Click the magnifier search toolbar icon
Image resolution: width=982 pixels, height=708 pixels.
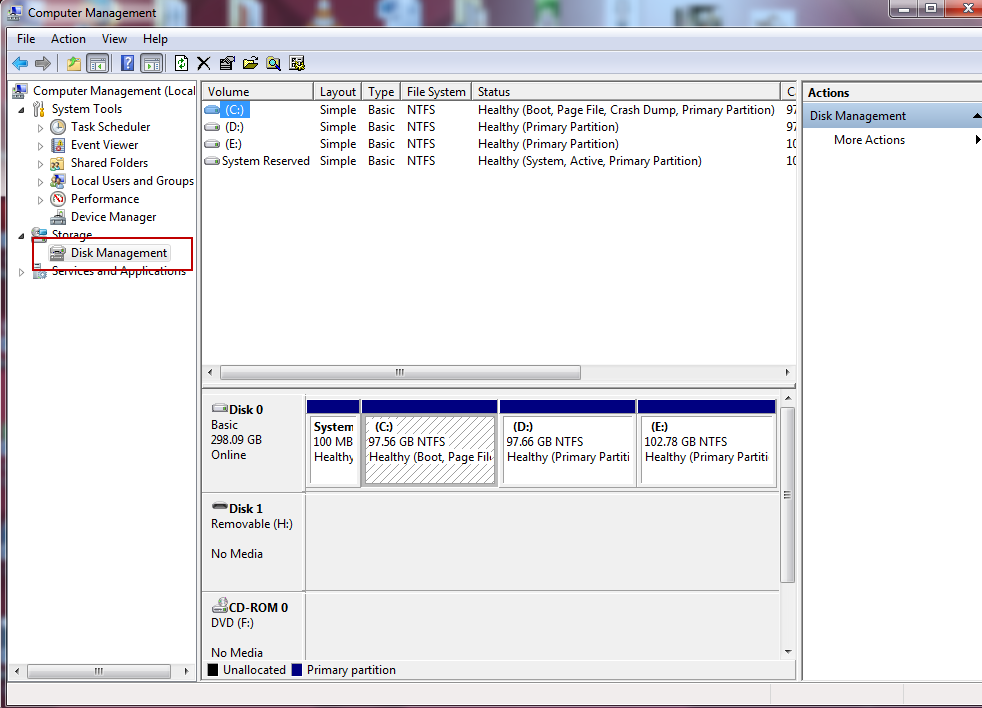(x=273, y=62)
